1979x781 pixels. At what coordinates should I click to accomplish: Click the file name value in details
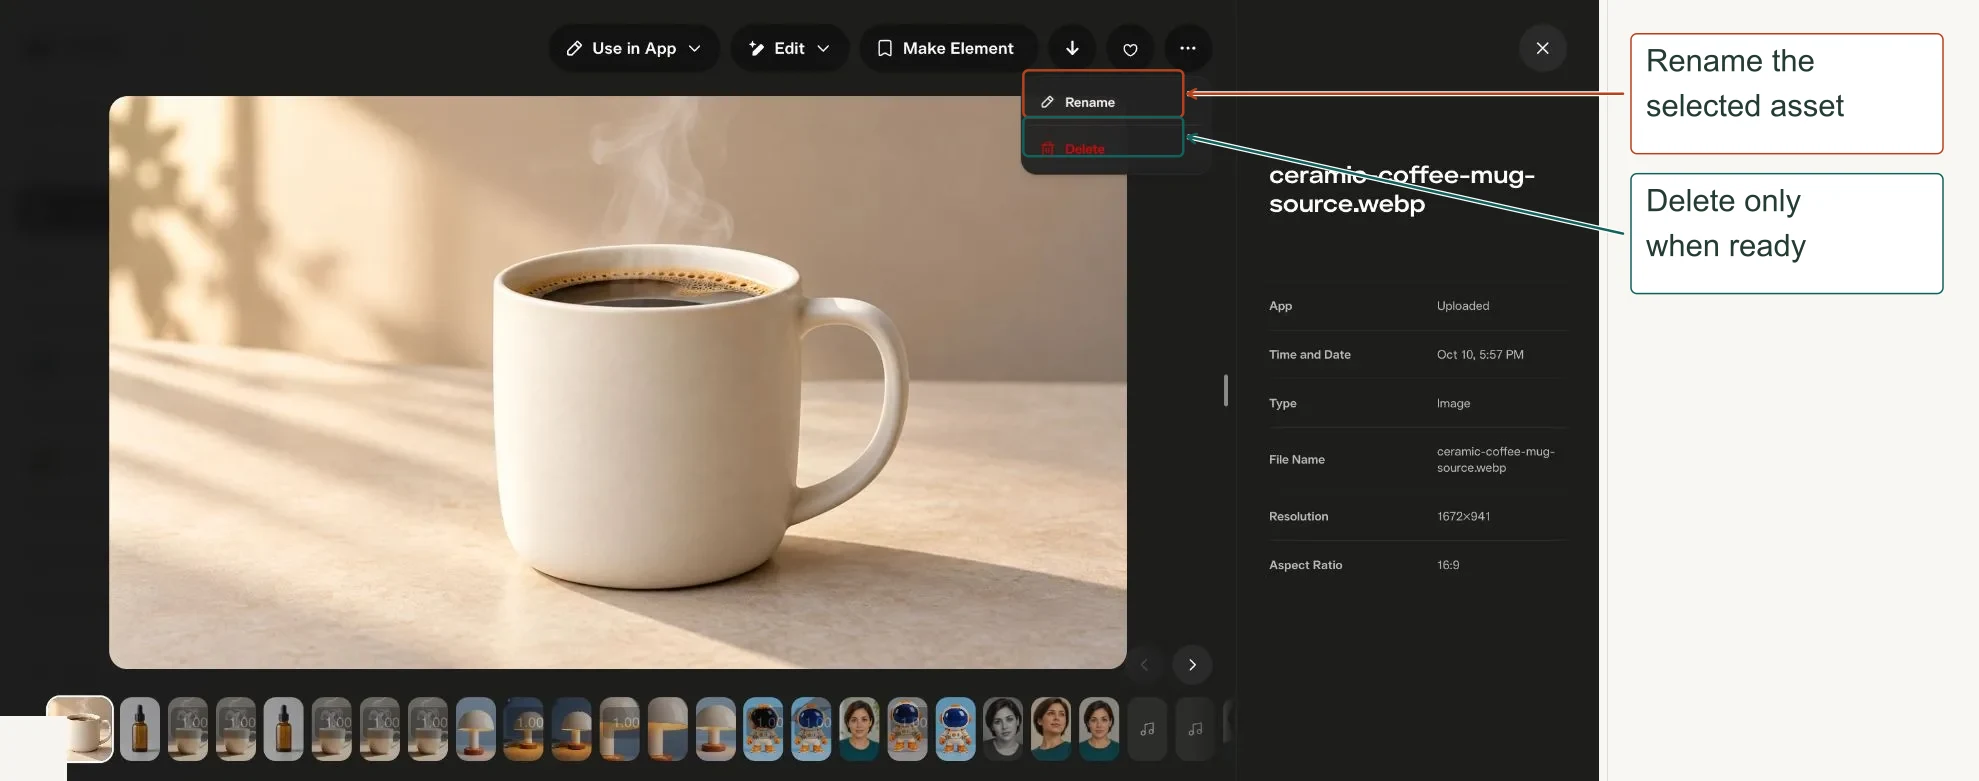point(1496,460)
